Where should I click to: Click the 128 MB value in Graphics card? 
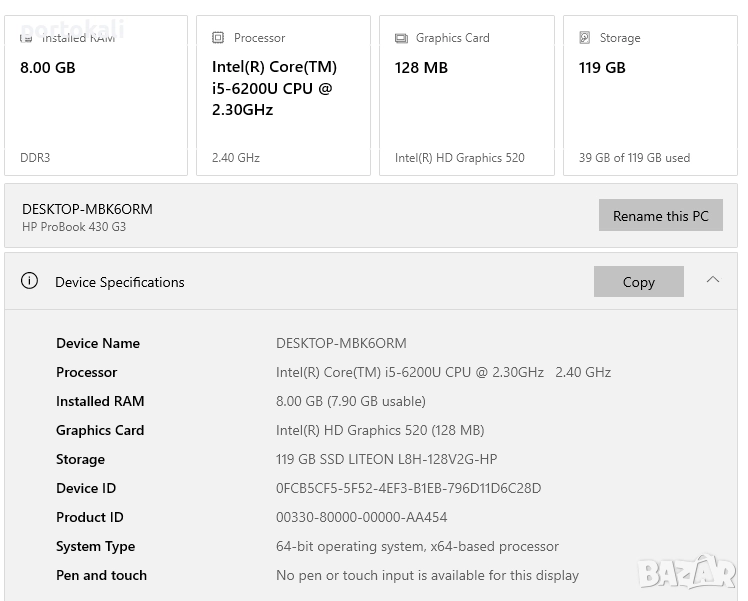421,68
